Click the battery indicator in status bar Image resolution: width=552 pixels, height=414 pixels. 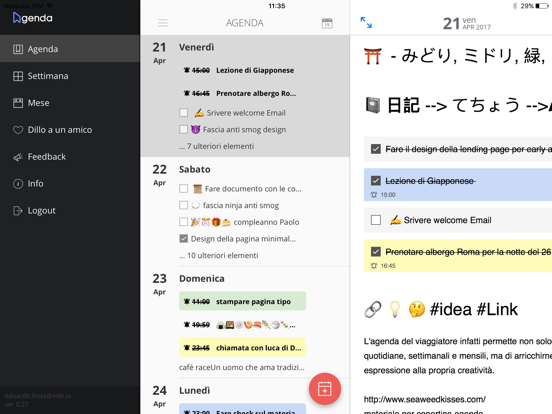[541, 6]
